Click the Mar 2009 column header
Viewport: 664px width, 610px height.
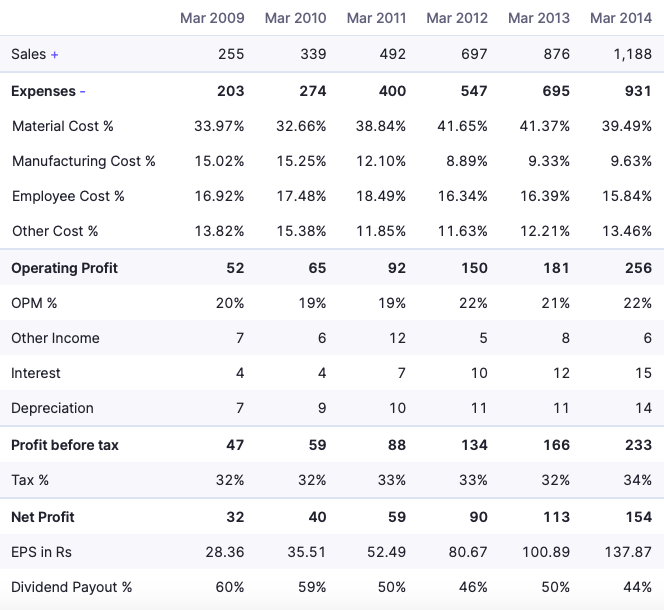tap(212, 18)
